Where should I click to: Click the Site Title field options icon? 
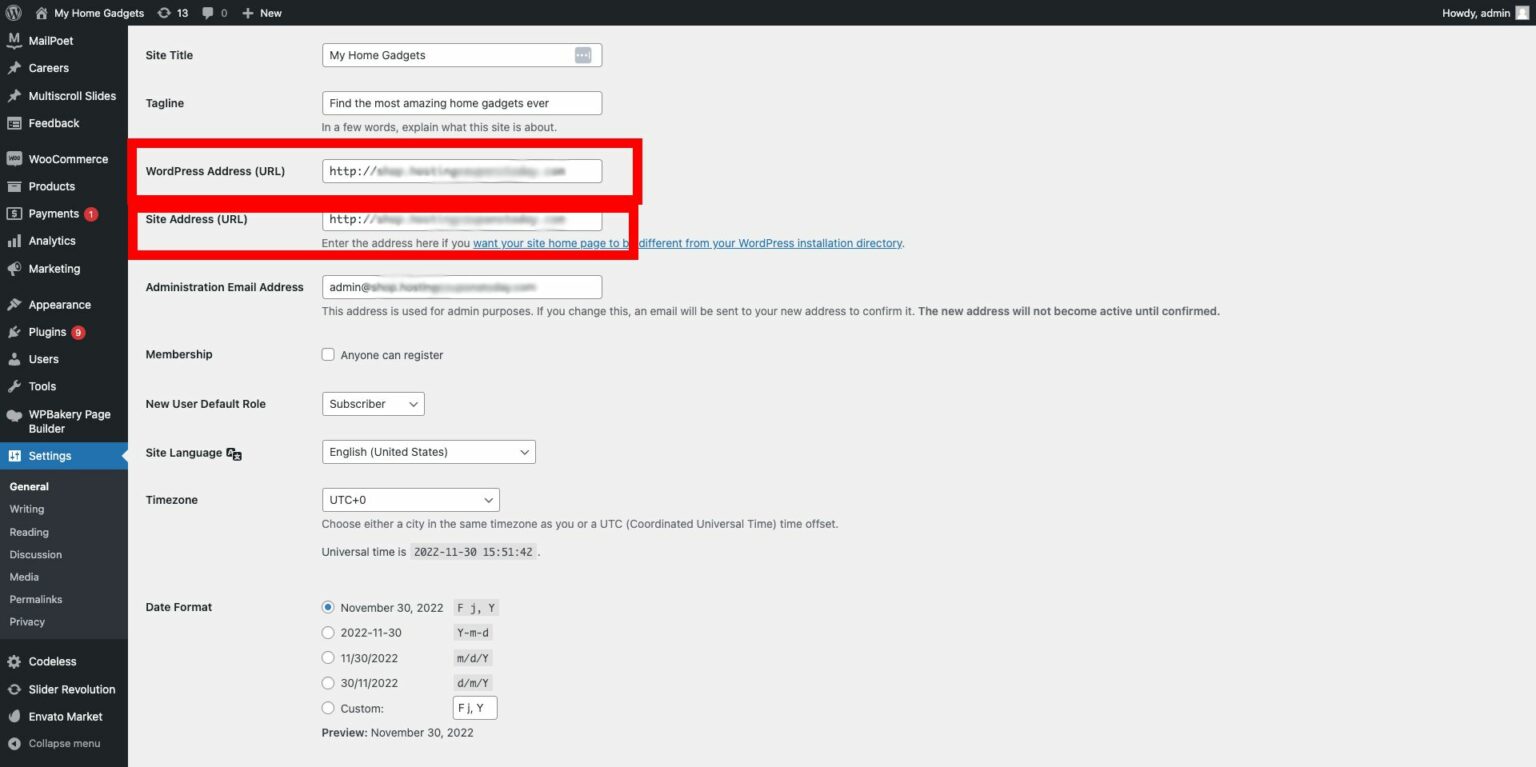(583, 55)
